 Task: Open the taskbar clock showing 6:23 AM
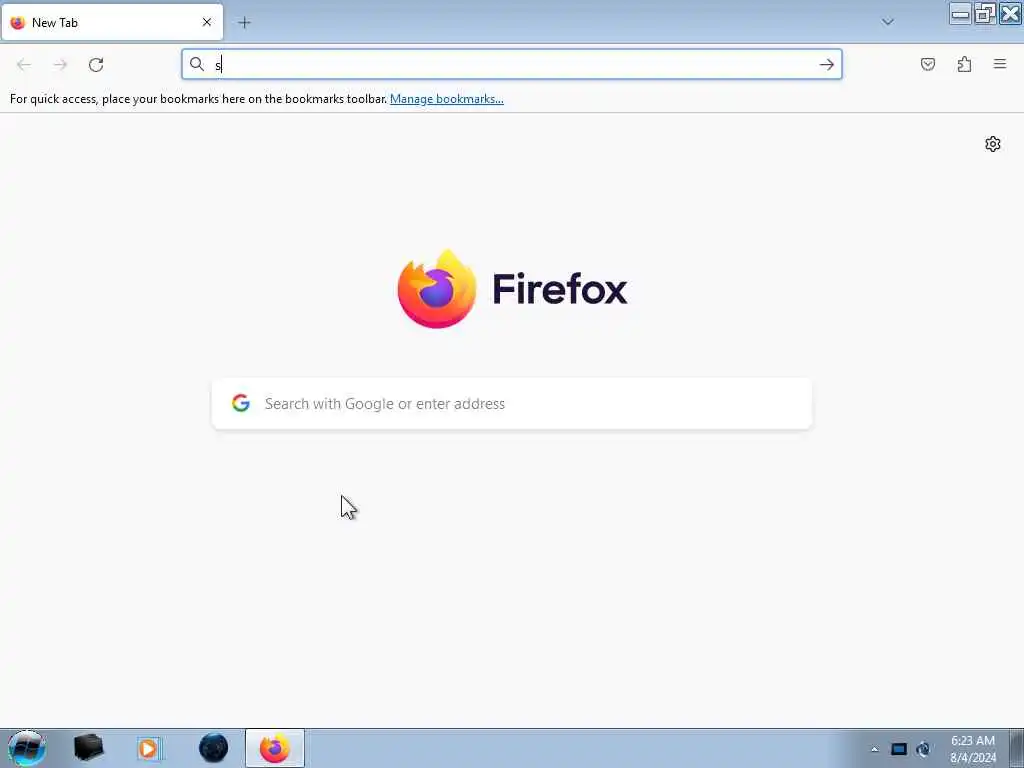click(973, 749)
